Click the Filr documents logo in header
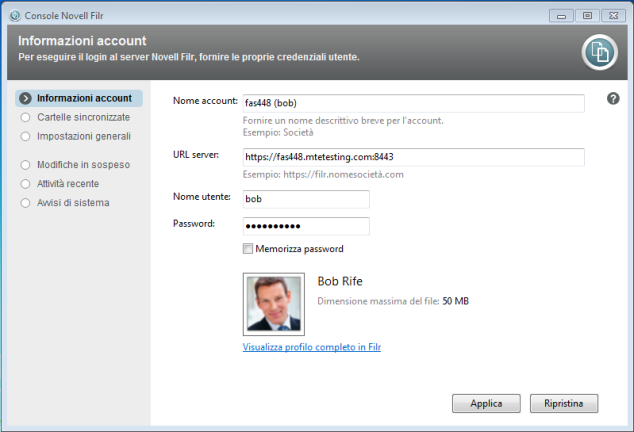634x432 pixels. pyautogui.click(x=600, y=52)
